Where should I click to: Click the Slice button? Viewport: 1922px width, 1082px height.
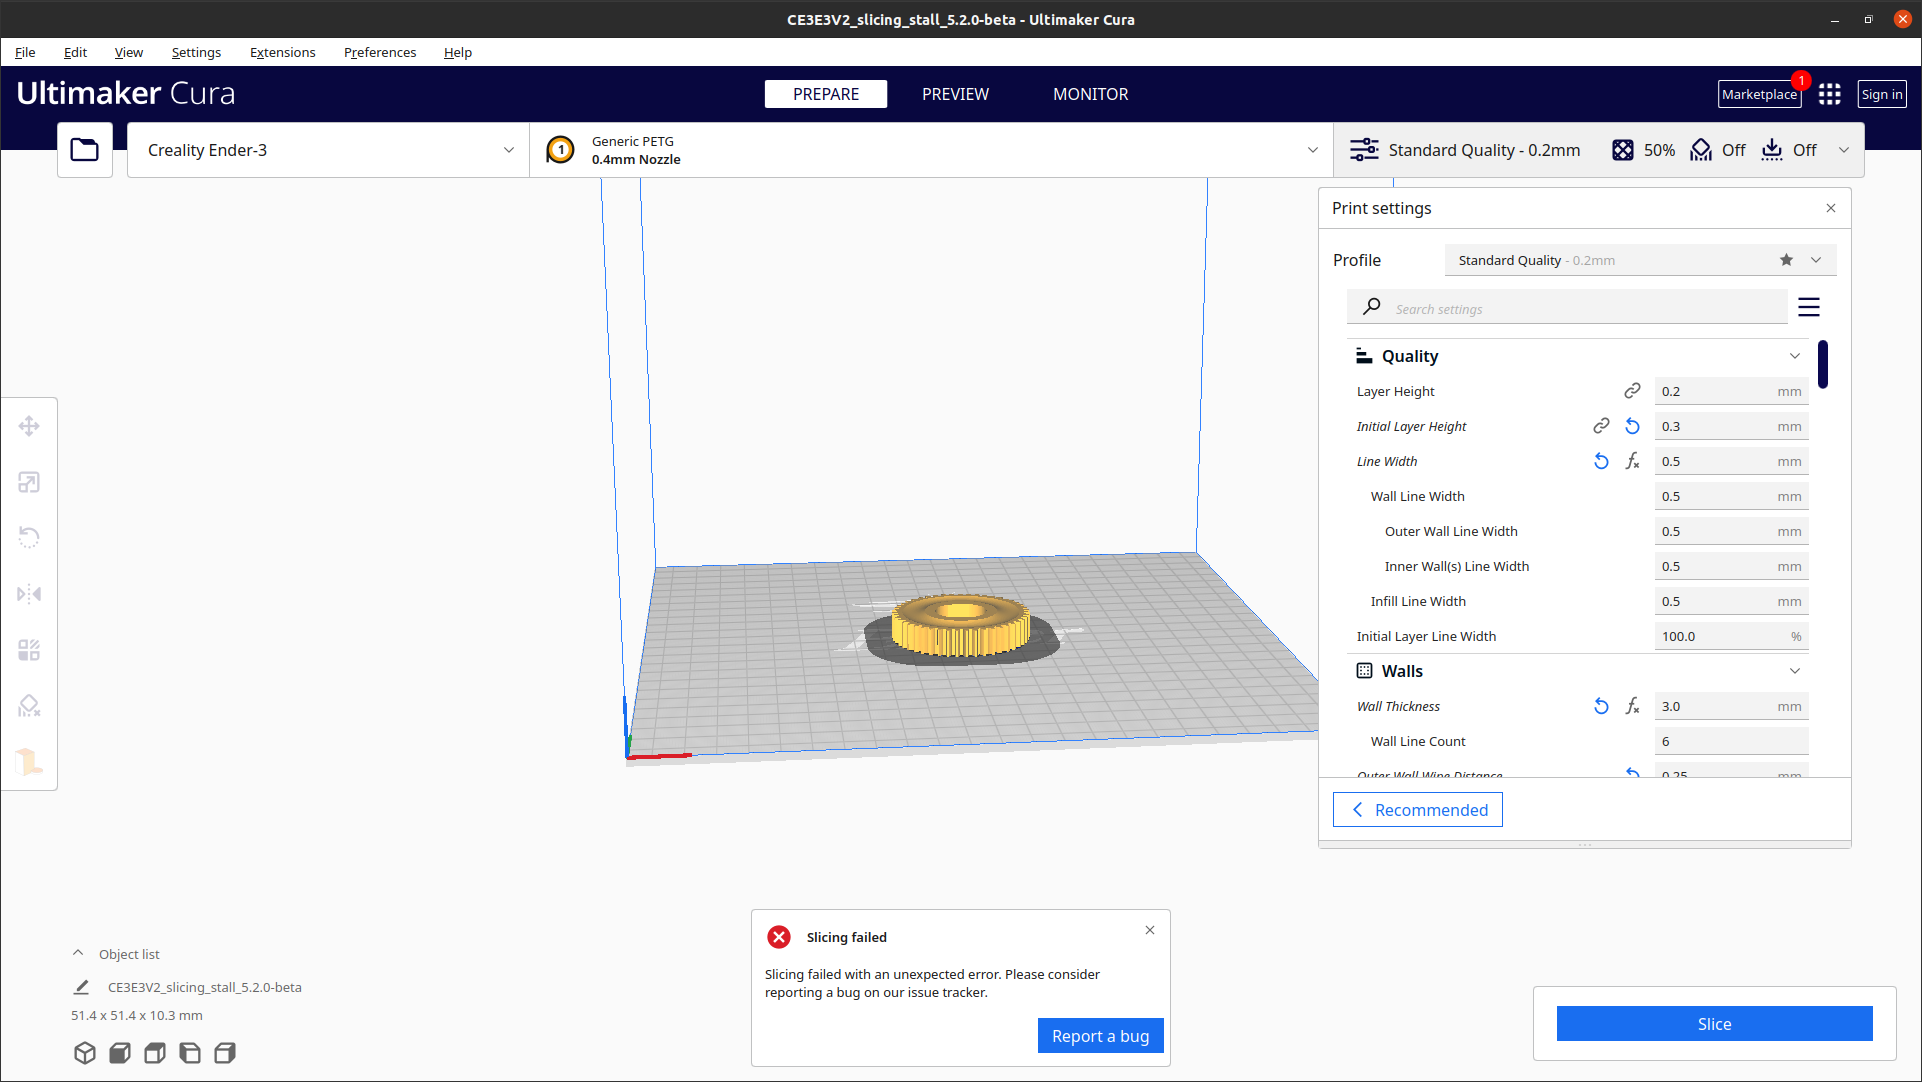pos(1714,1023)
